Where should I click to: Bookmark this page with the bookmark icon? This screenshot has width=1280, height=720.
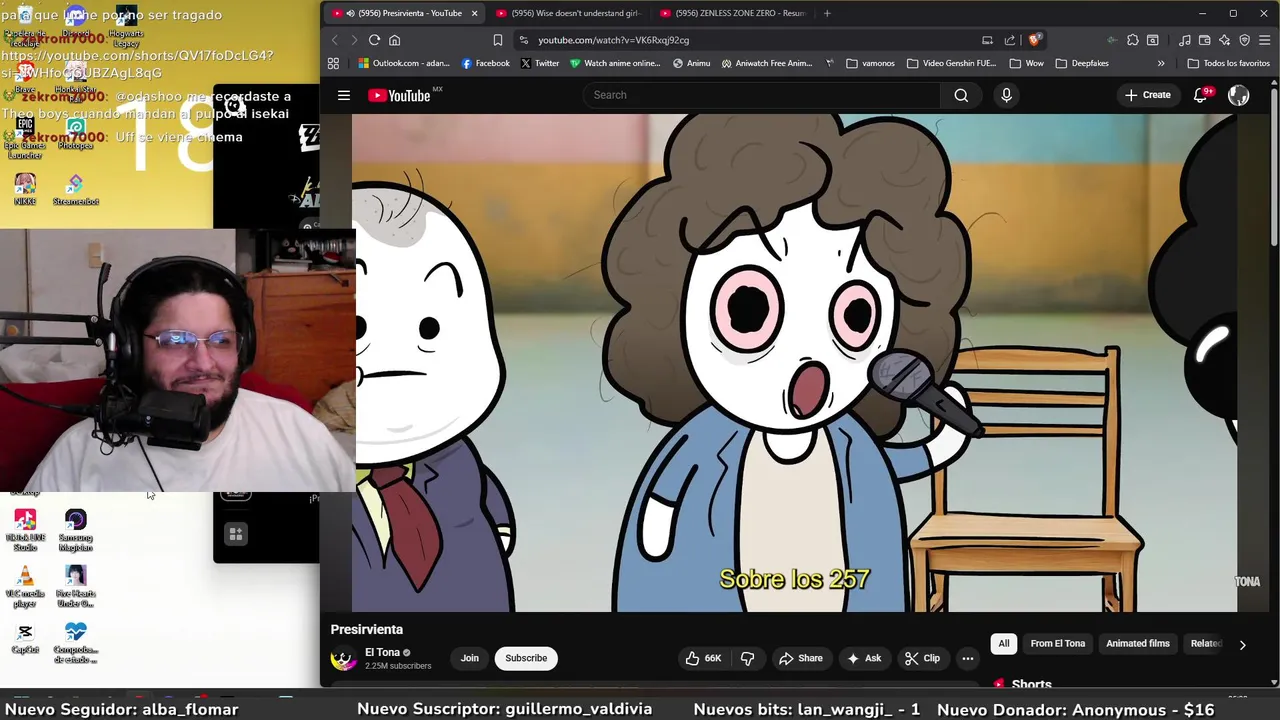[498, 40]
